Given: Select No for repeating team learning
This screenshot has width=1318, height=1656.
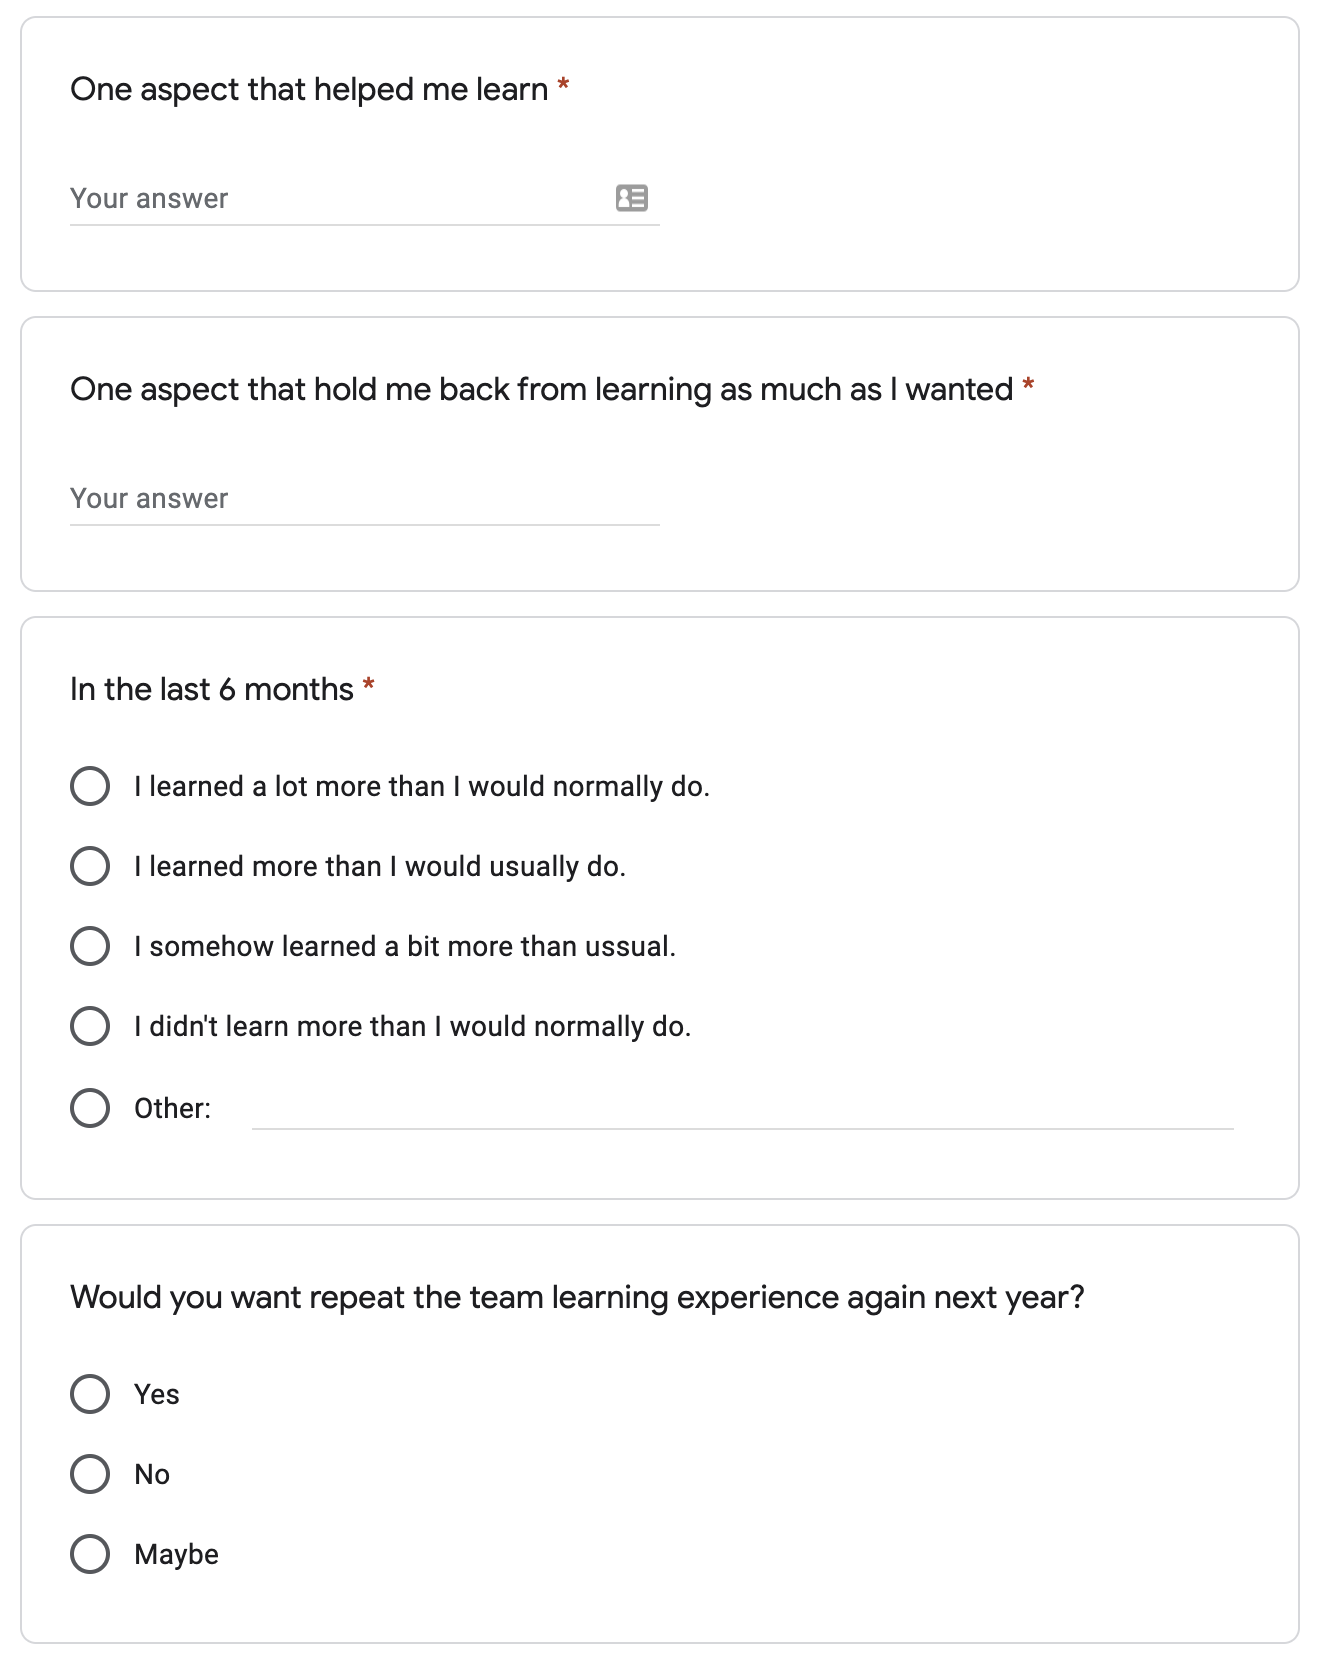Looking at the screenshot, I should pos(90,1474).
